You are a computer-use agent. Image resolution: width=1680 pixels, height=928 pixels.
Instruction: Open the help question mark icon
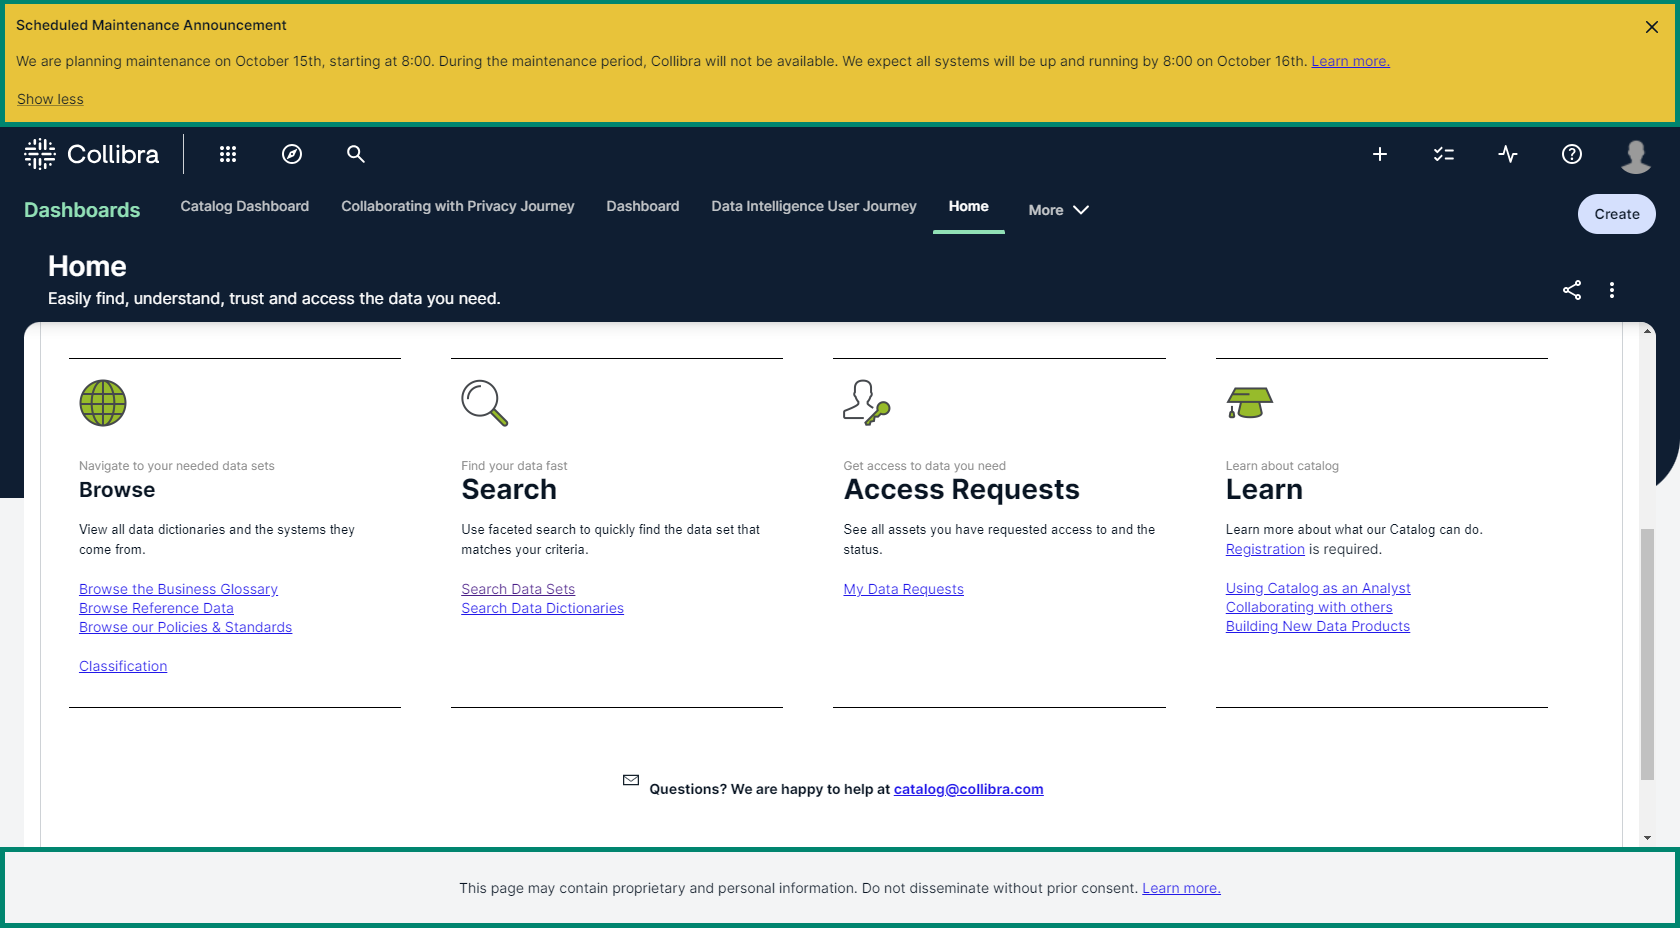click(1572, 154)
